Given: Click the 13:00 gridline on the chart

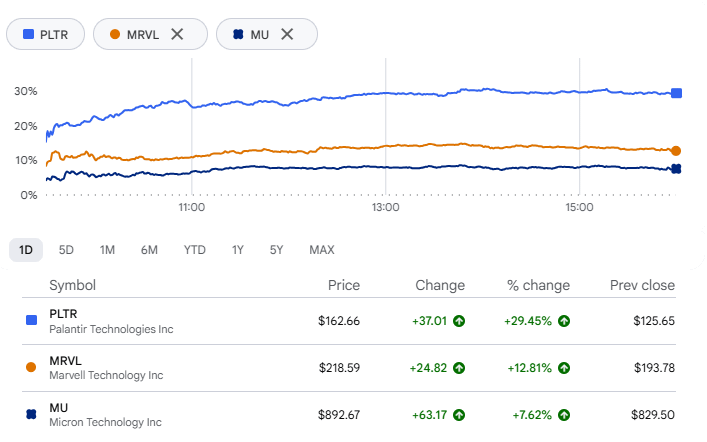Looking at the screenshot, I should coord(386,127).
